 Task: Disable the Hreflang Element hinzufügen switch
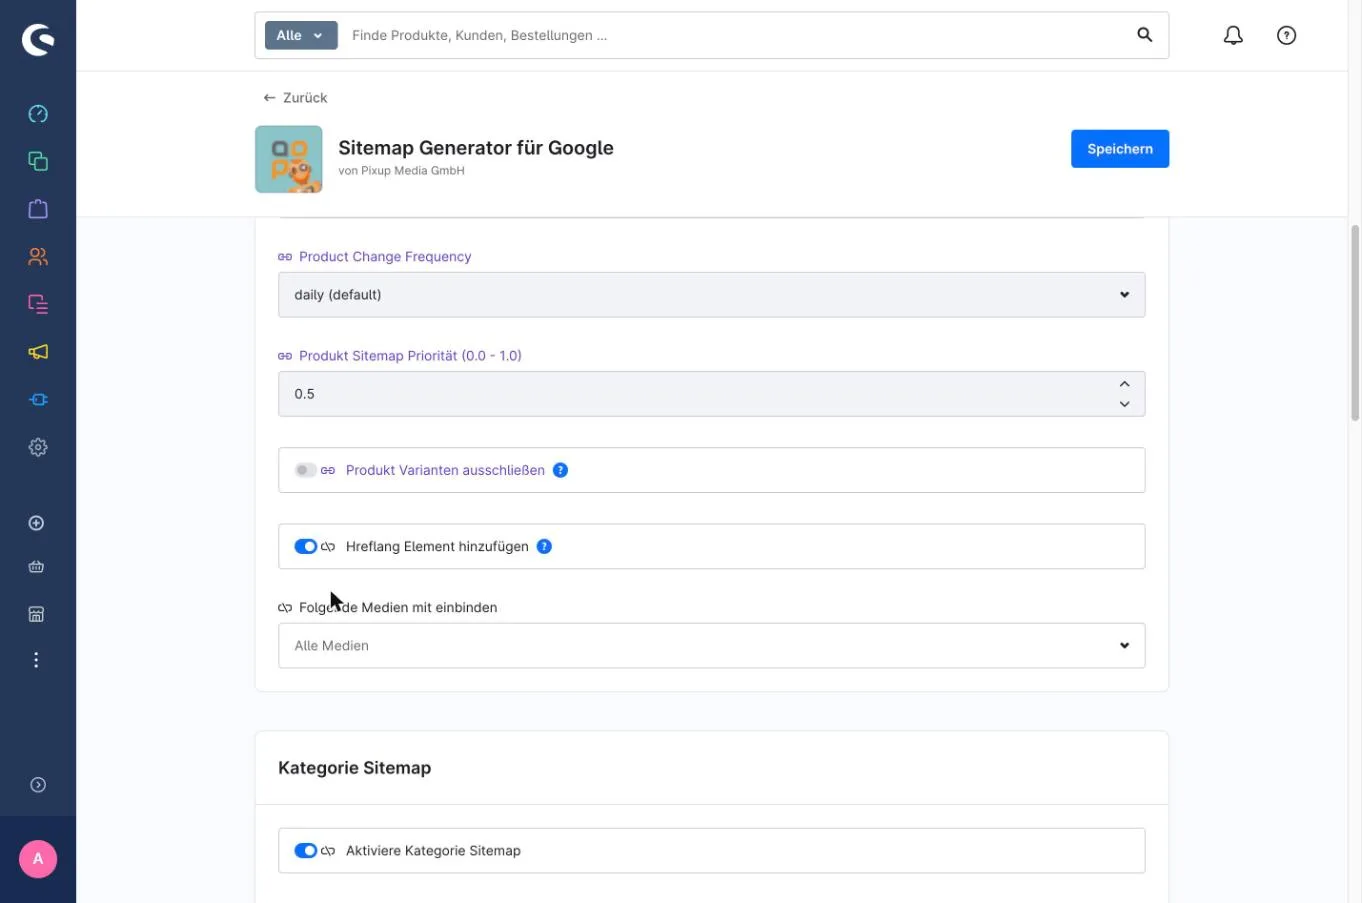(x=305, y=546)
